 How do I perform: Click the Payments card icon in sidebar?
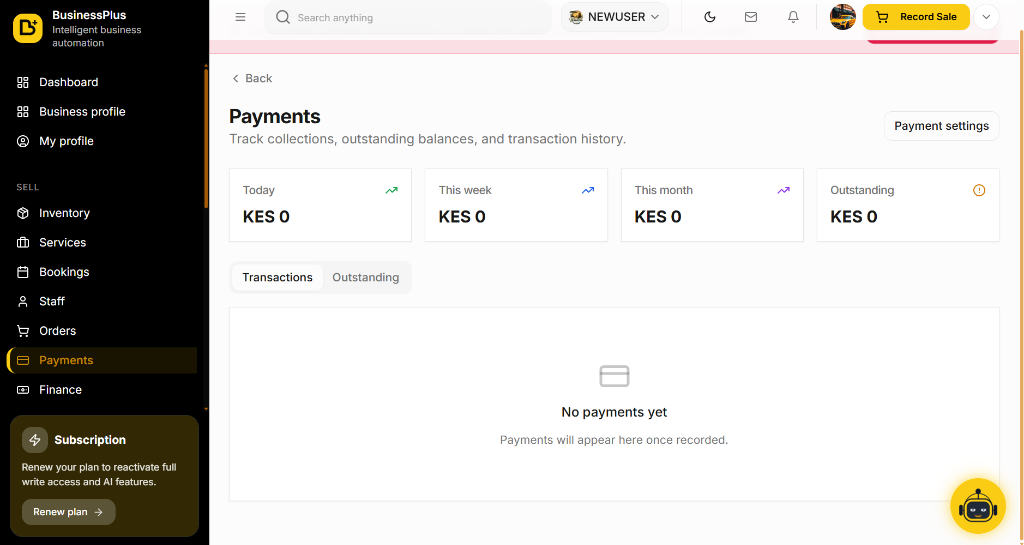(x=23, y=360)
